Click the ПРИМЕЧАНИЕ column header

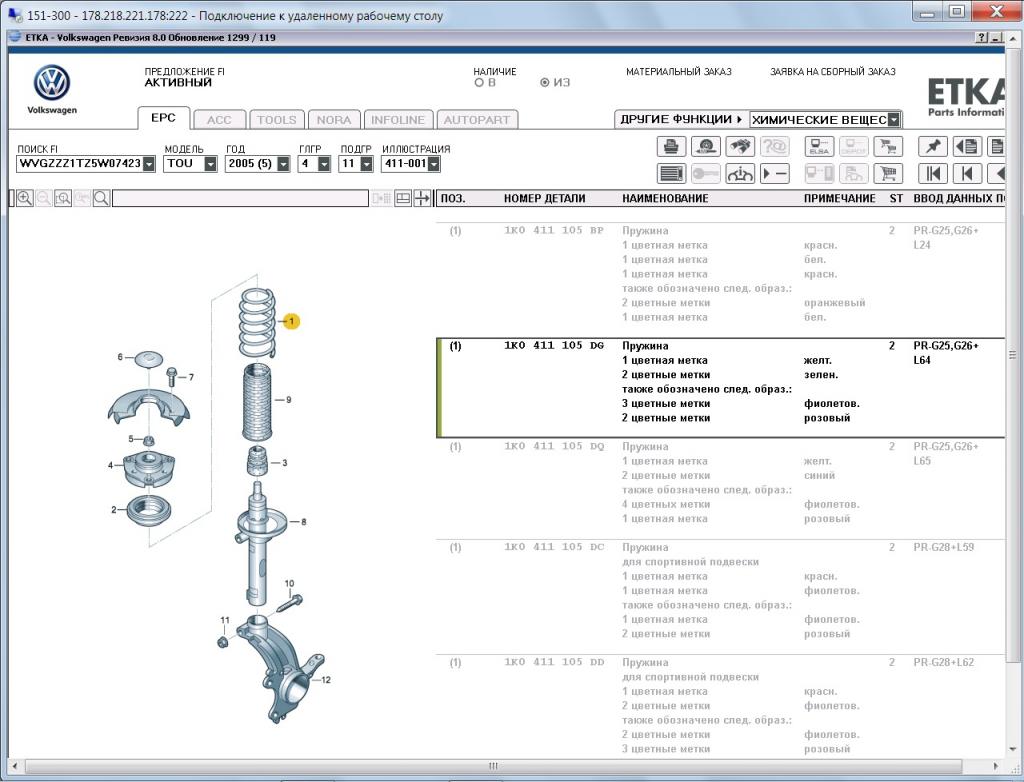point(840,199)
